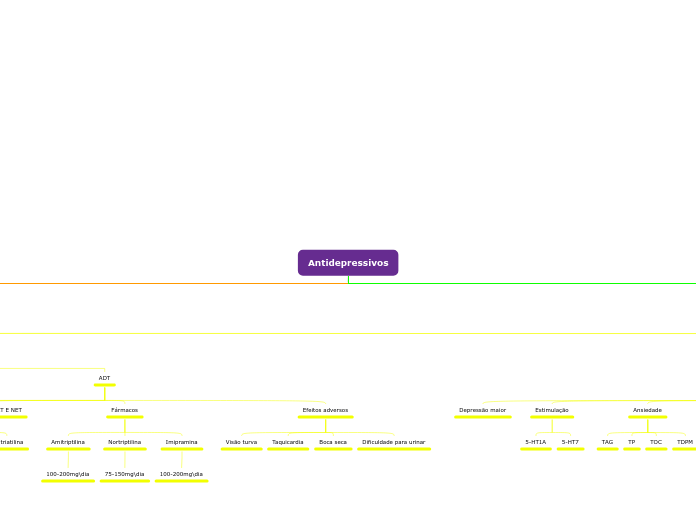The image size is (696, 520).
Task: Select the Depressão maior node
Action: coord(482,410)
